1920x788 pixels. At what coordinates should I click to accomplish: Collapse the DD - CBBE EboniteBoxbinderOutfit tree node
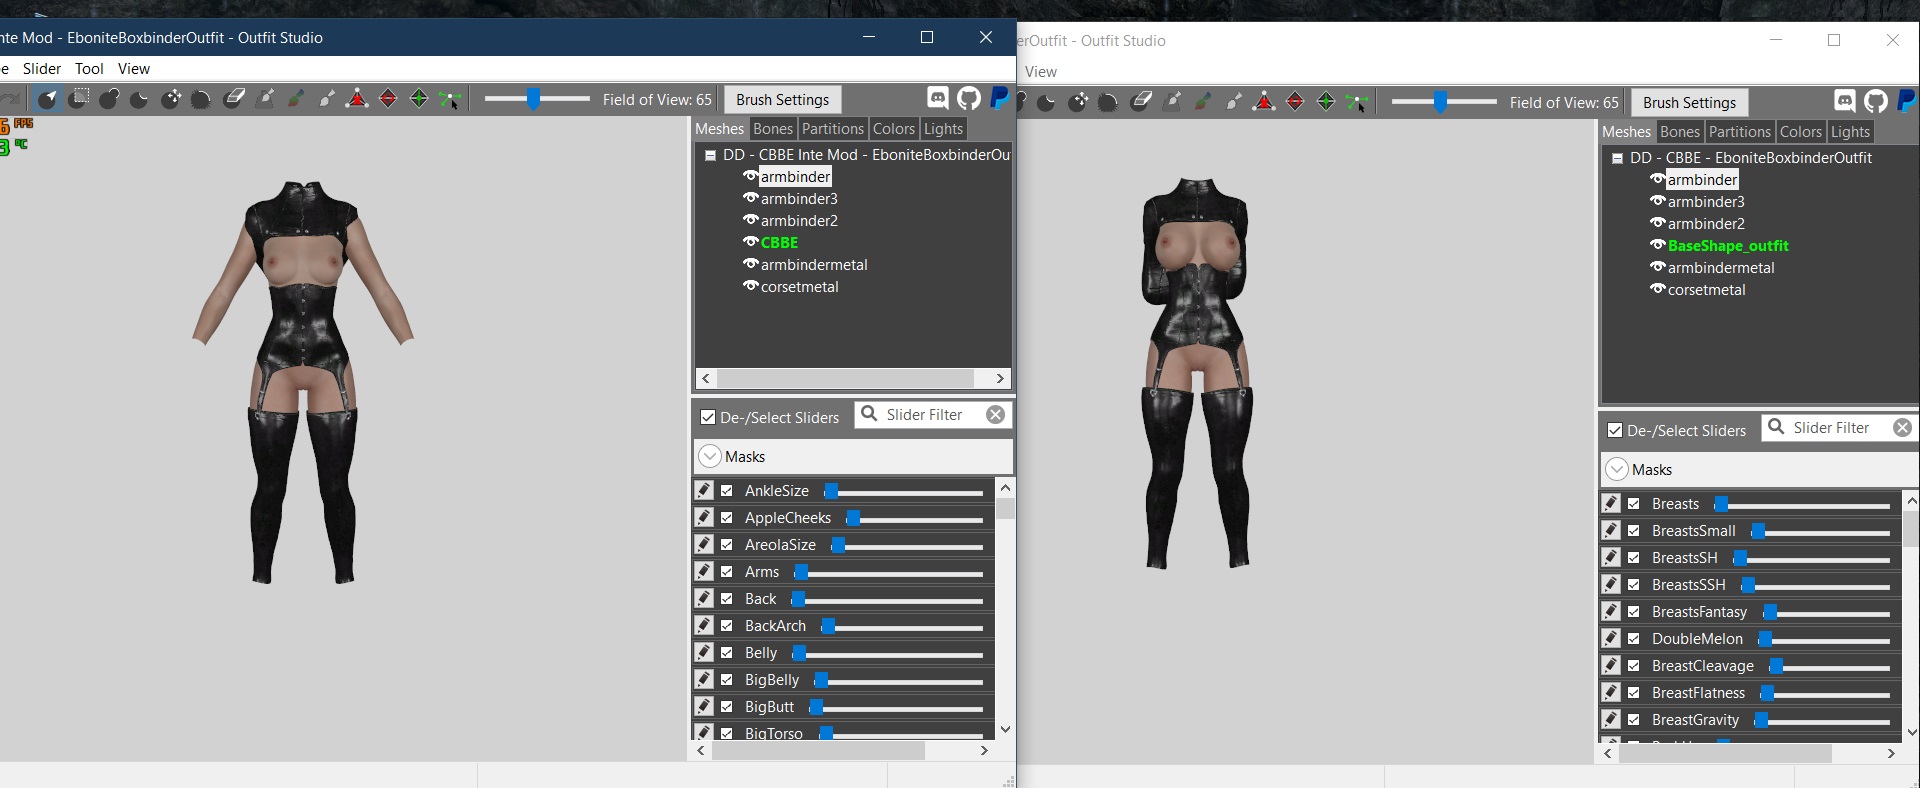(1617, 158)
